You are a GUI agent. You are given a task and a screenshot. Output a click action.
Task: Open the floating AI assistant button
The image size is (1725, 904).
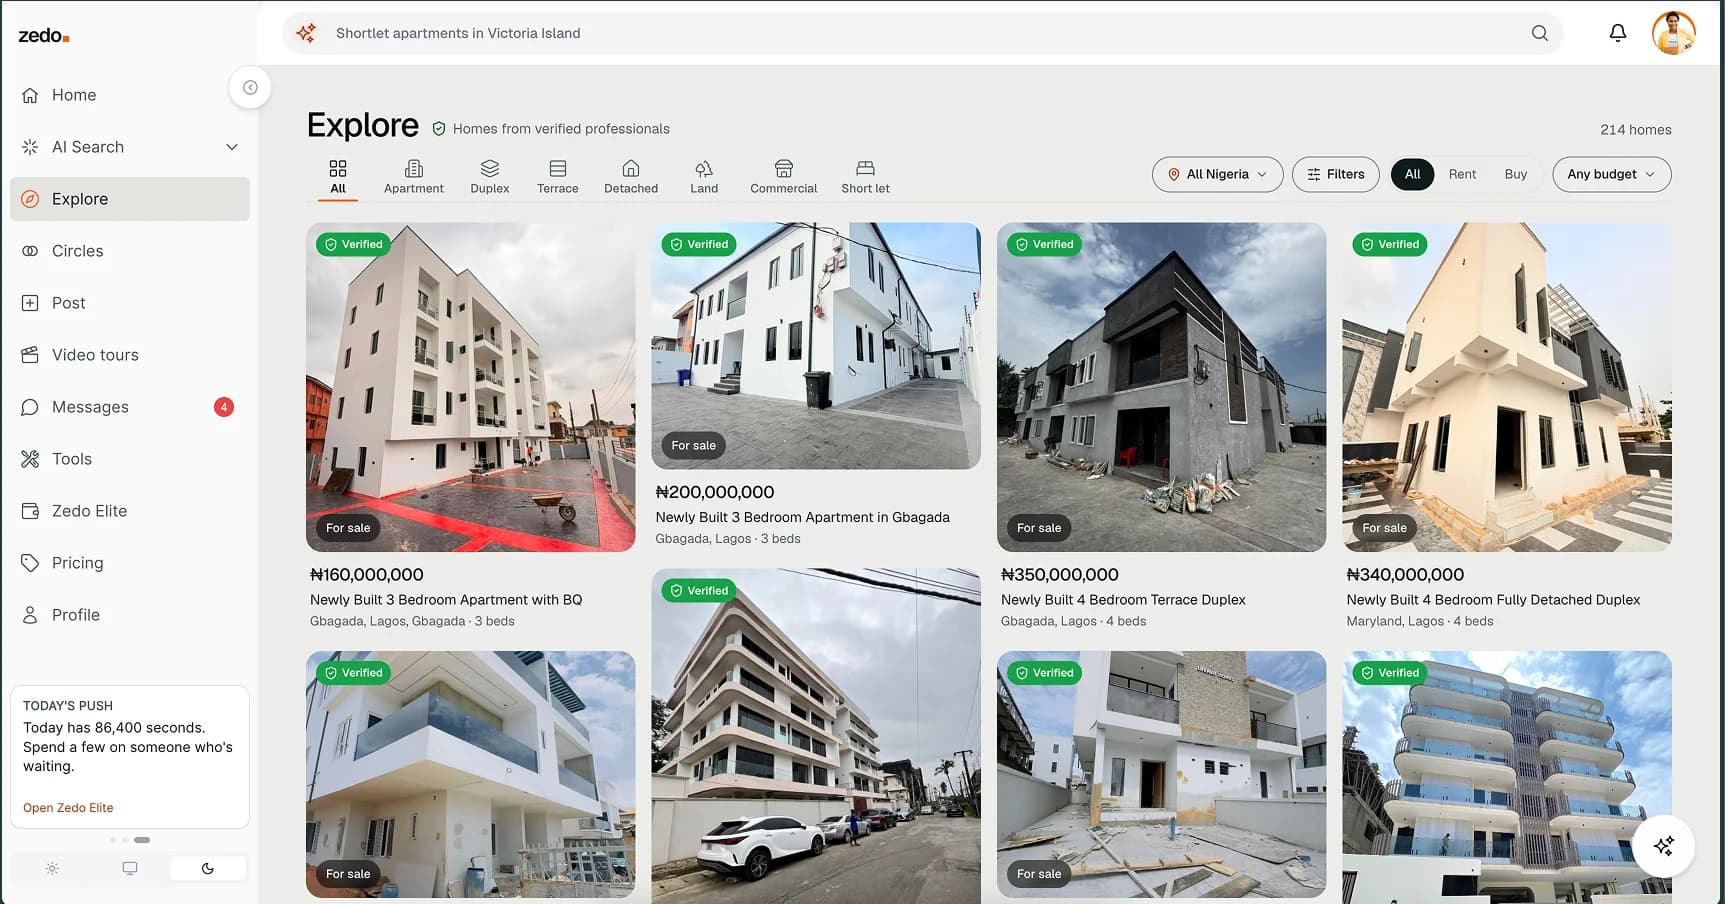pos(1663,846)
